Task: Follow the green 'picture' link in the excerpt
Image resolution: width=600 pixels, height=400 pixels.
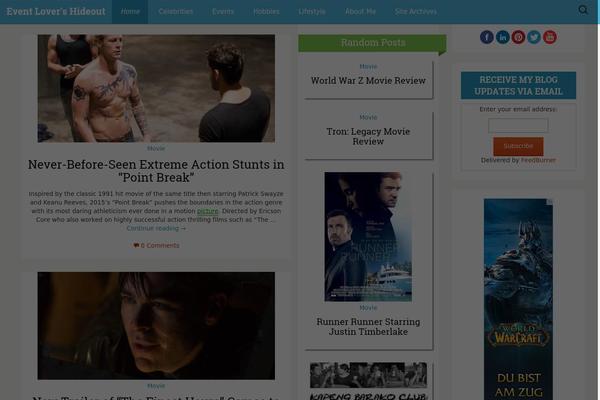Action: click(207, 211)
